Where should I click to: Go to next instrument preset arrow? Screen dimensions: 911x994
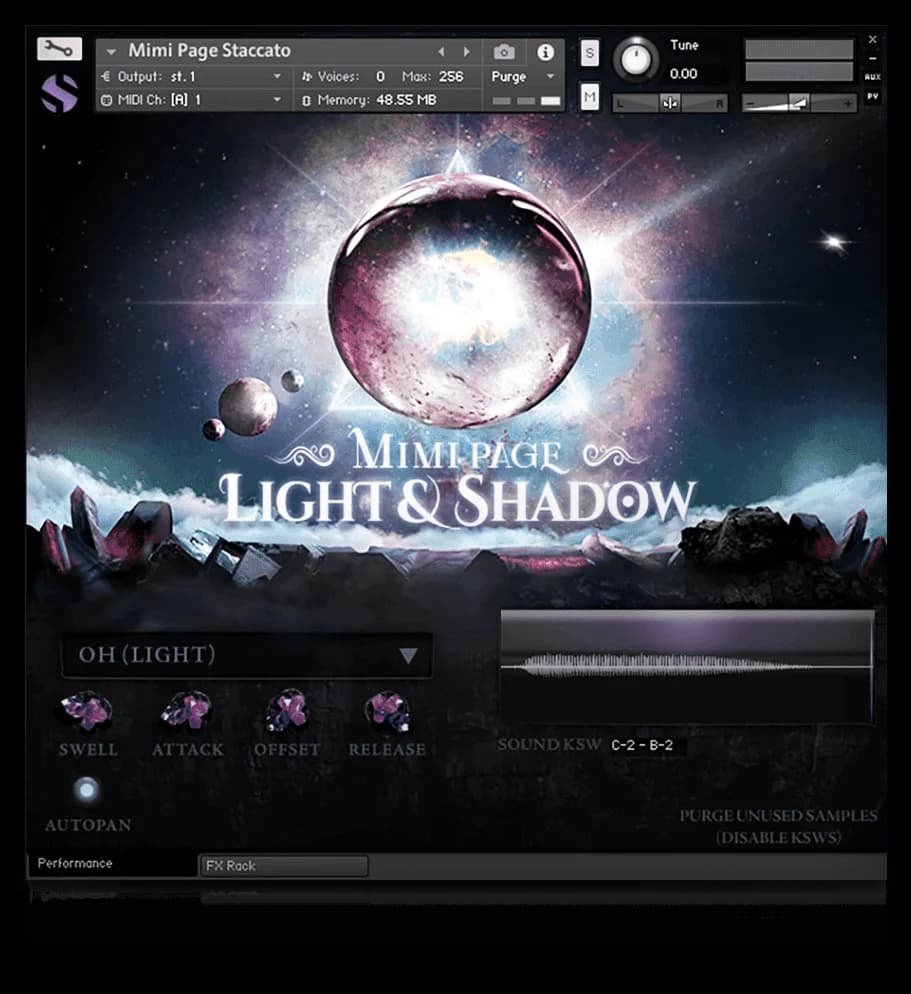coord(466,52)
